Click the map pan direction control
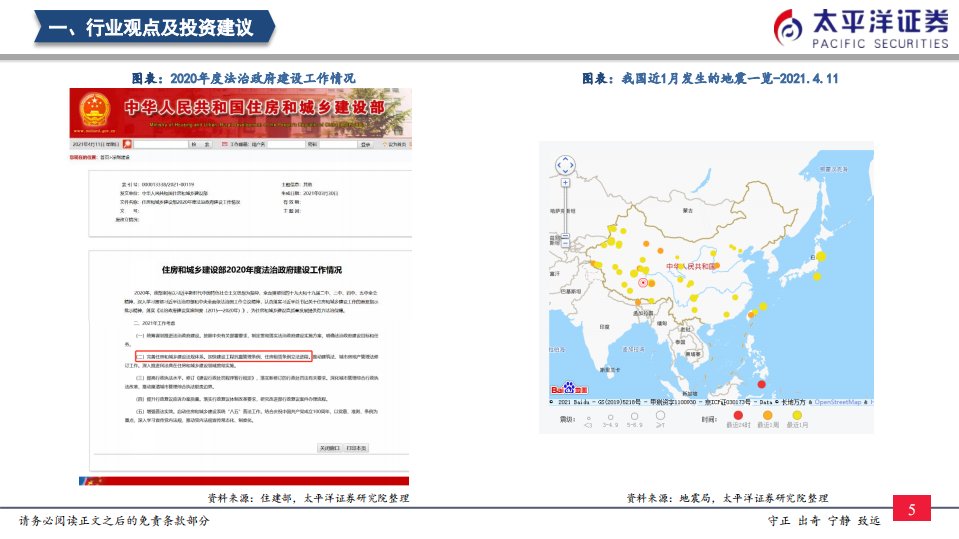The image size is (959, 539). tap(565, 165)
